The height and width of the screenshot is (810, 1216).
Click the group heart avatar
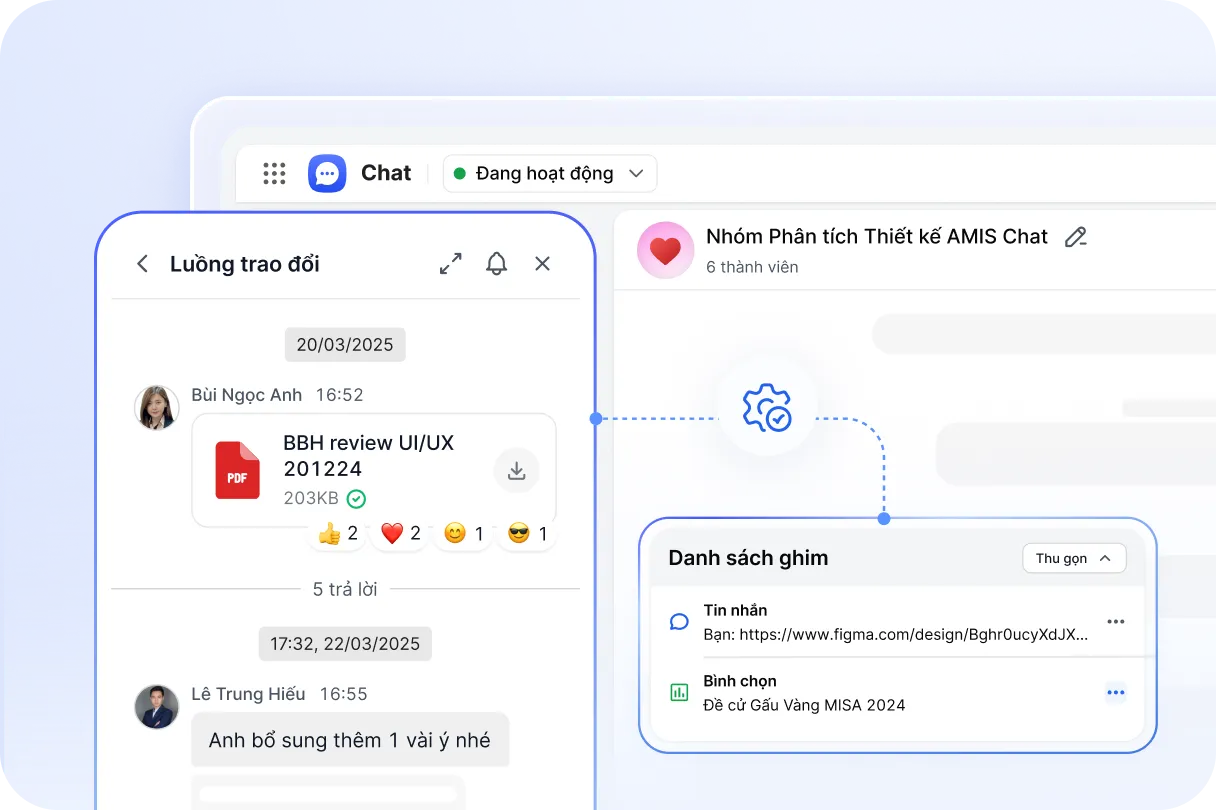click(x=665, y=250)
